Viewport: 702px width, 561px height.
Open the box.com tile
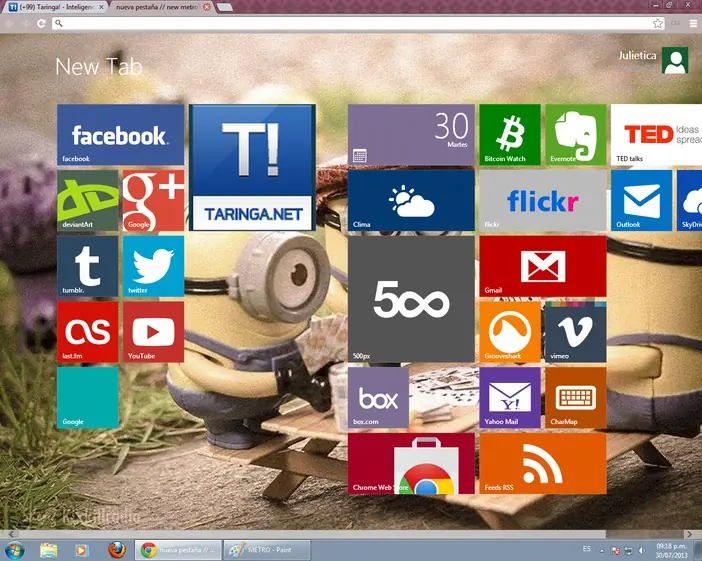378,398
